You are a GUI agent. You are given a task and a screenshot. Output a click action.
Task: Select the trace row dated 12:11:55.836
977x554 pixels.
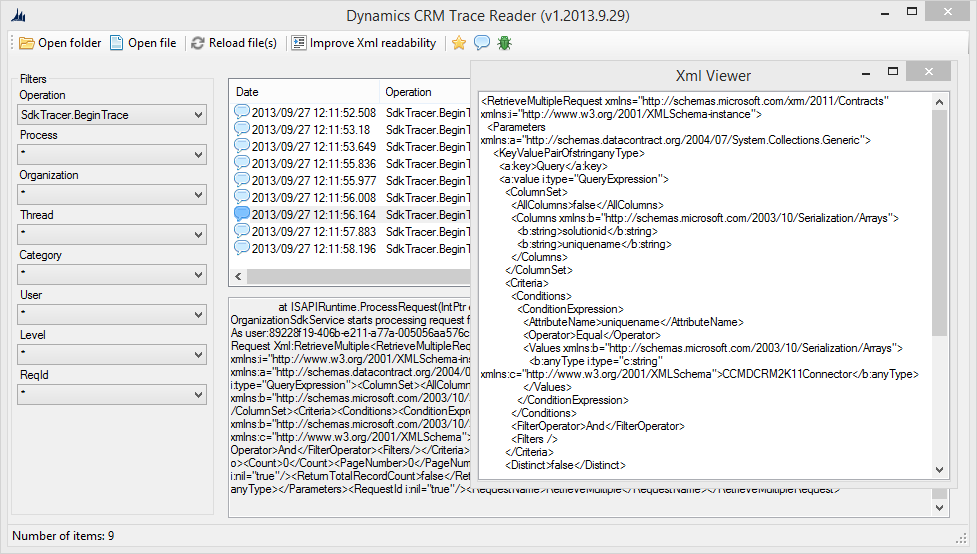tap(350, 163)
